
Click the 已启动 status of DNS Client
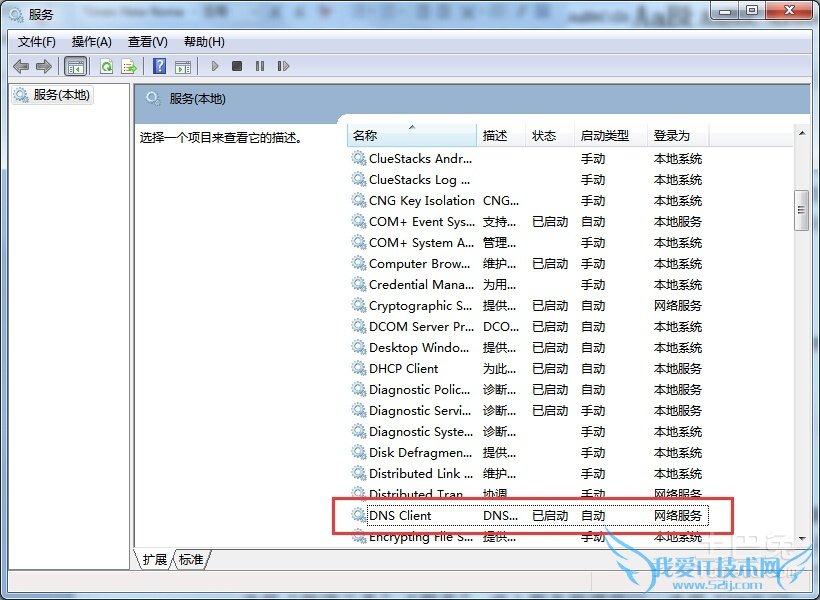click(550, 516)
